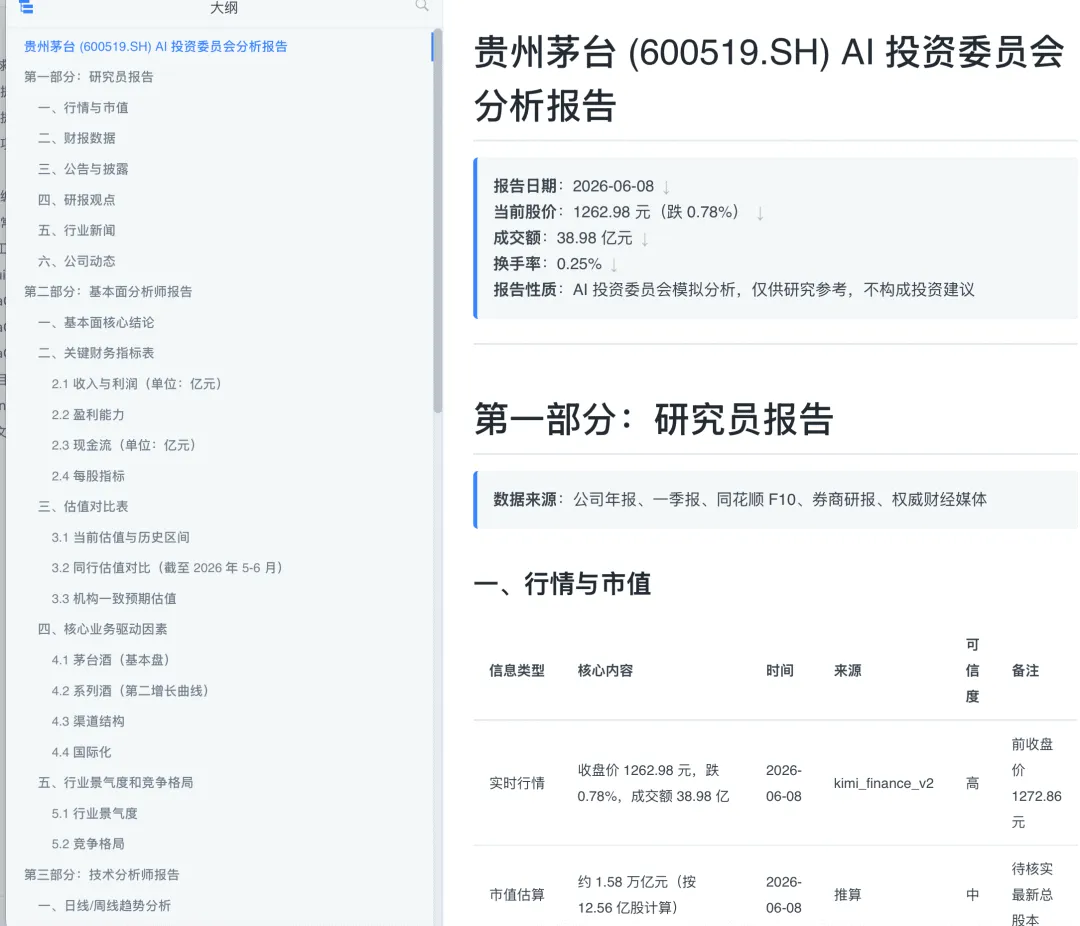Open 4.2 系列酒（第二增长曲线） entry

130,690
